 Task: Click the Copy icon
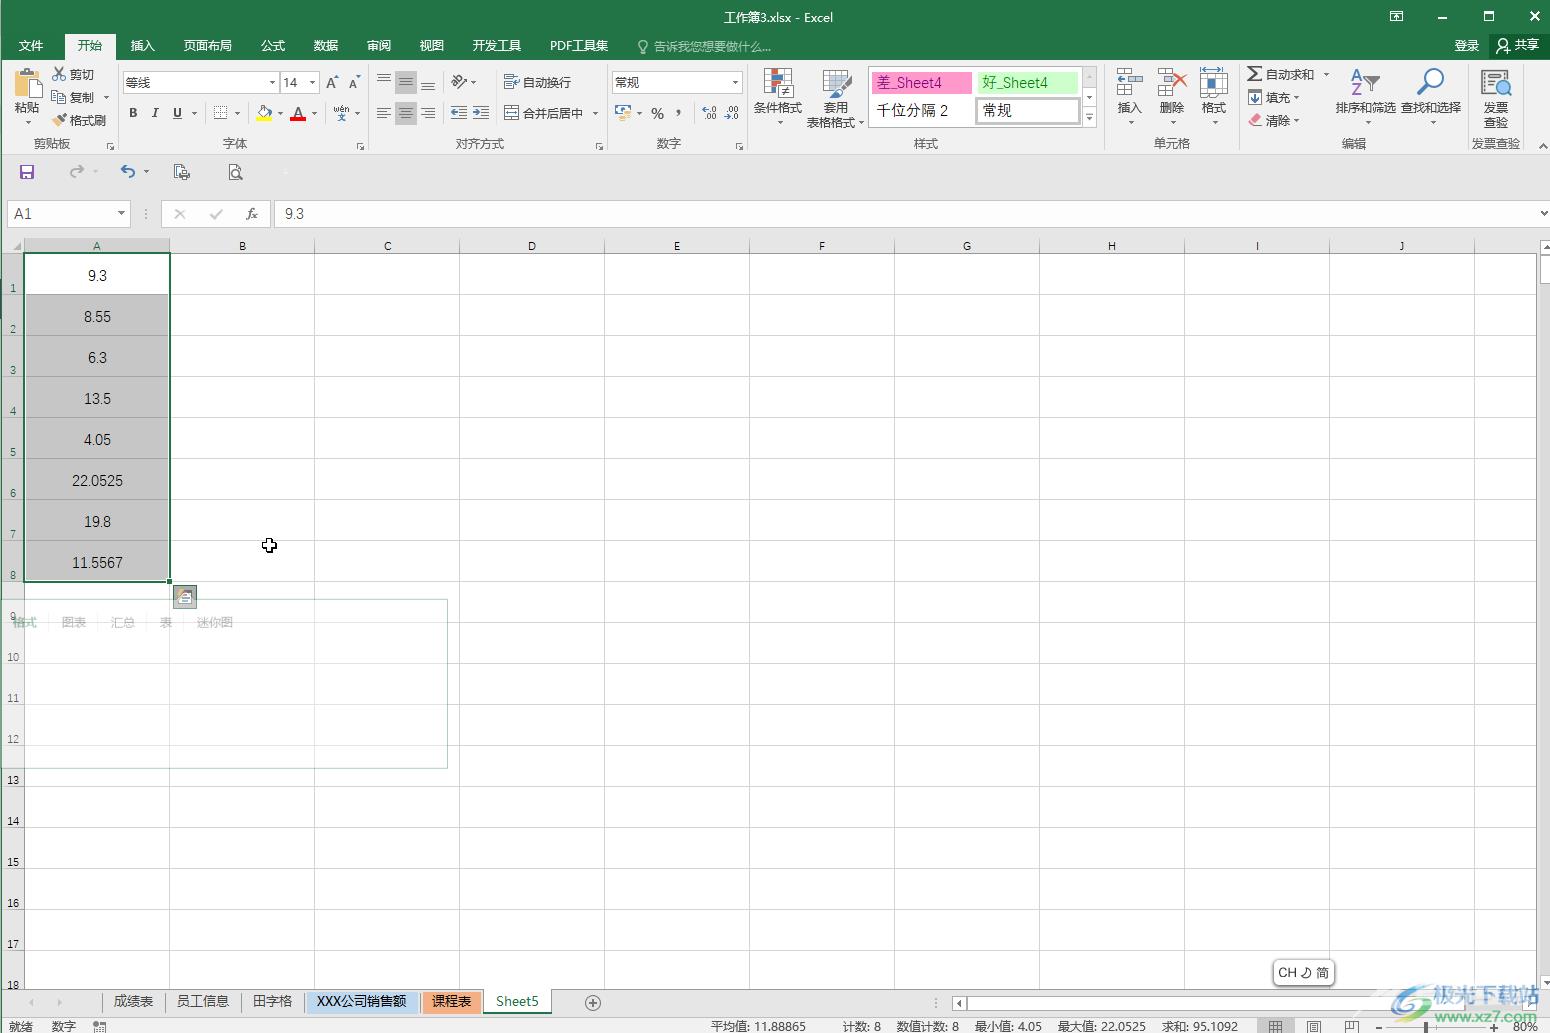59,97
